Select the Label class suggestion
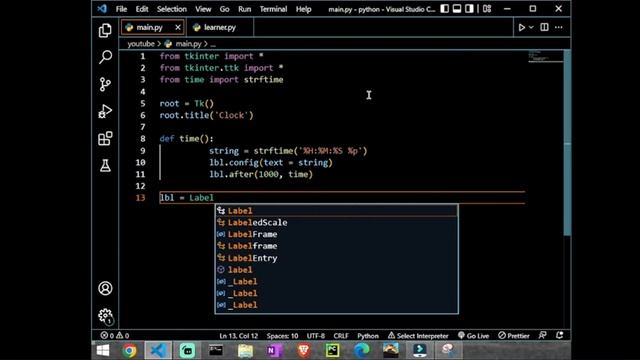Viewport: 640px width, 360px height. [x=336, y=211]
